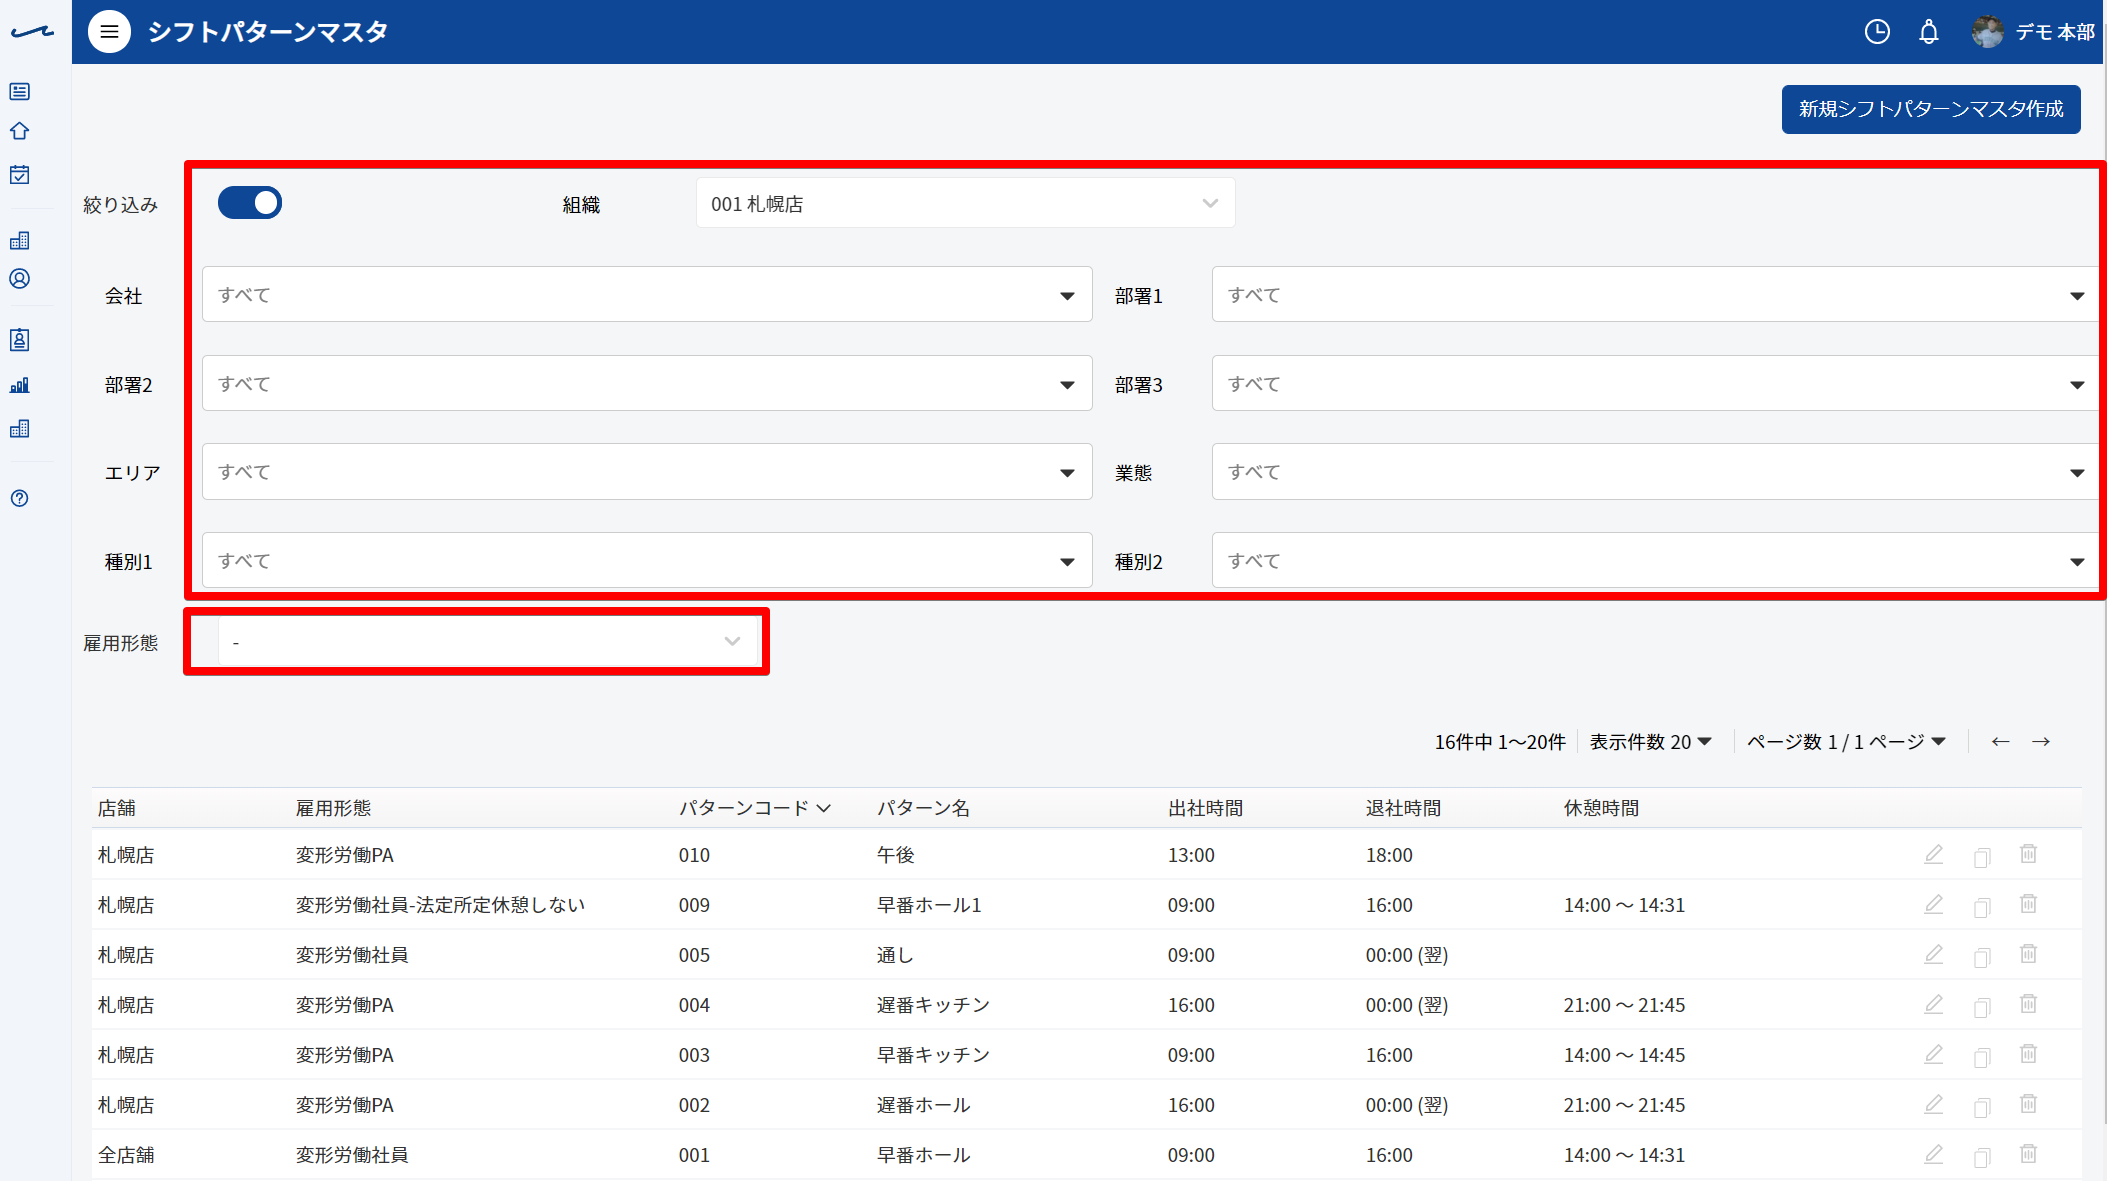The image size is (2112, 1181).
Task: Edit pattern 009 早番ホール1 row
Action: click(x=1934, y=905)
